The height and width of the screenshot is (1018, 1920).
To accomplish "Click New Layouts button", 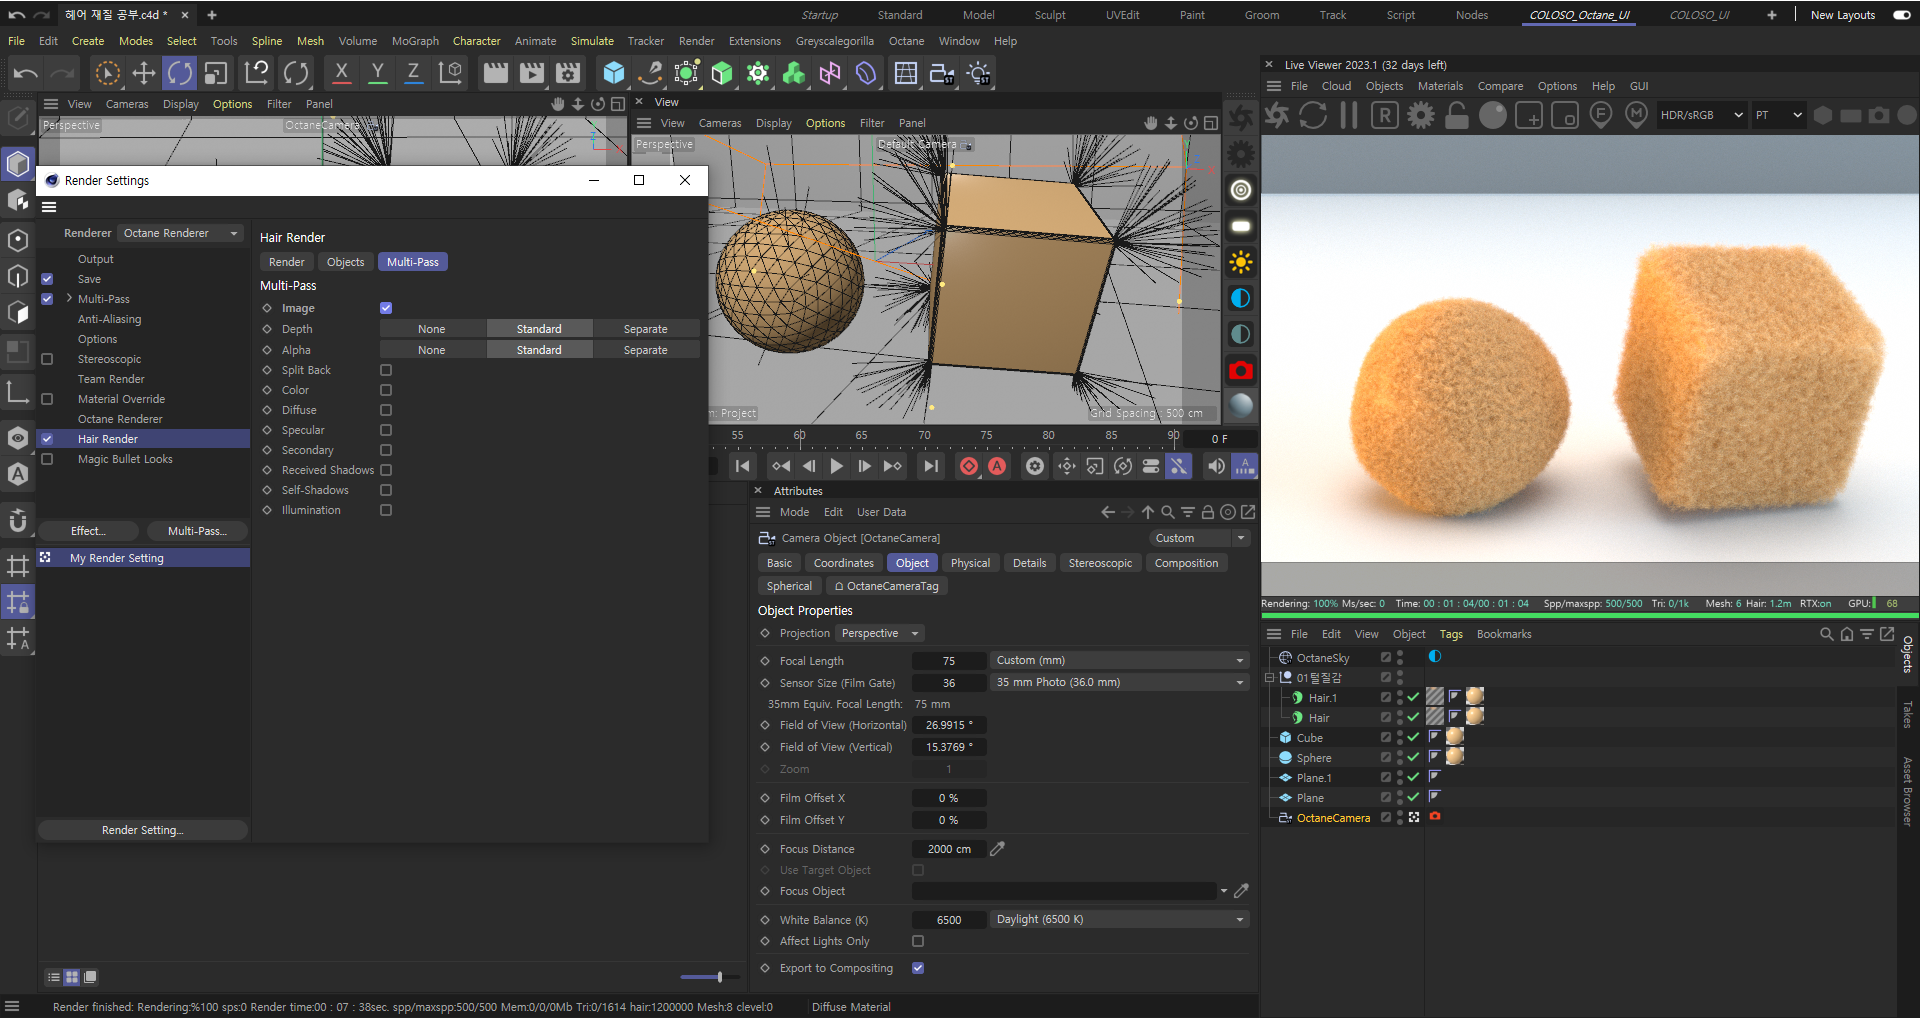I will pos(1843,15).
